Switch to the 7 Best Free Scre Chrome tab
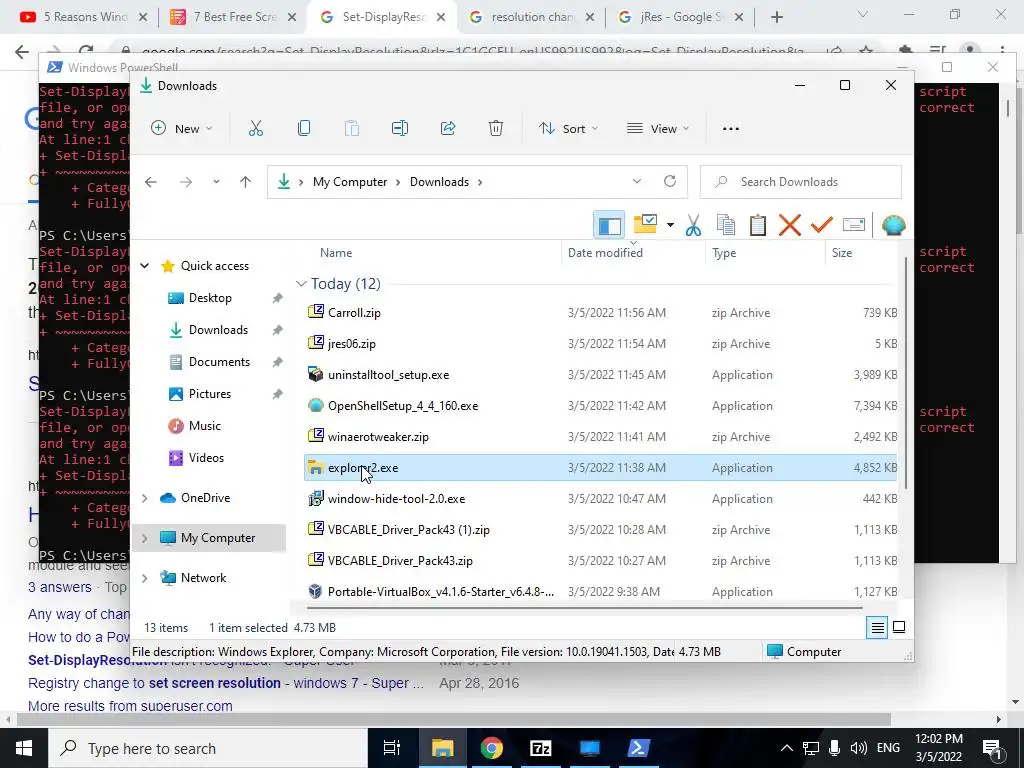Image resolution: width=1024 pixels, height=768 pixels. coord(234,17)
